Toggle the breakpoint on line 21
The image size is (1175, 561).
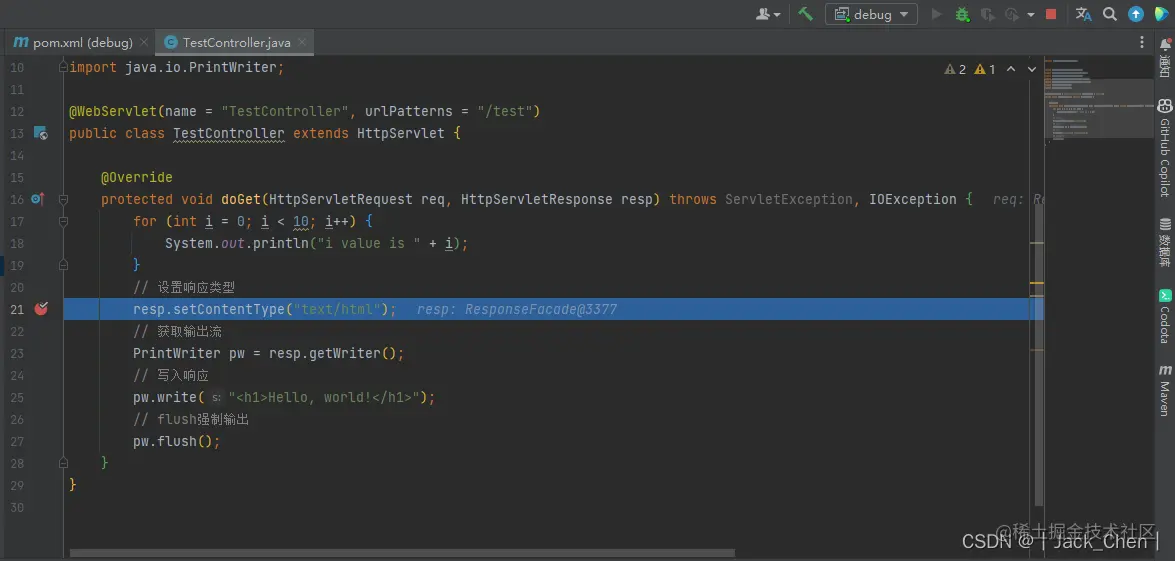41,309
